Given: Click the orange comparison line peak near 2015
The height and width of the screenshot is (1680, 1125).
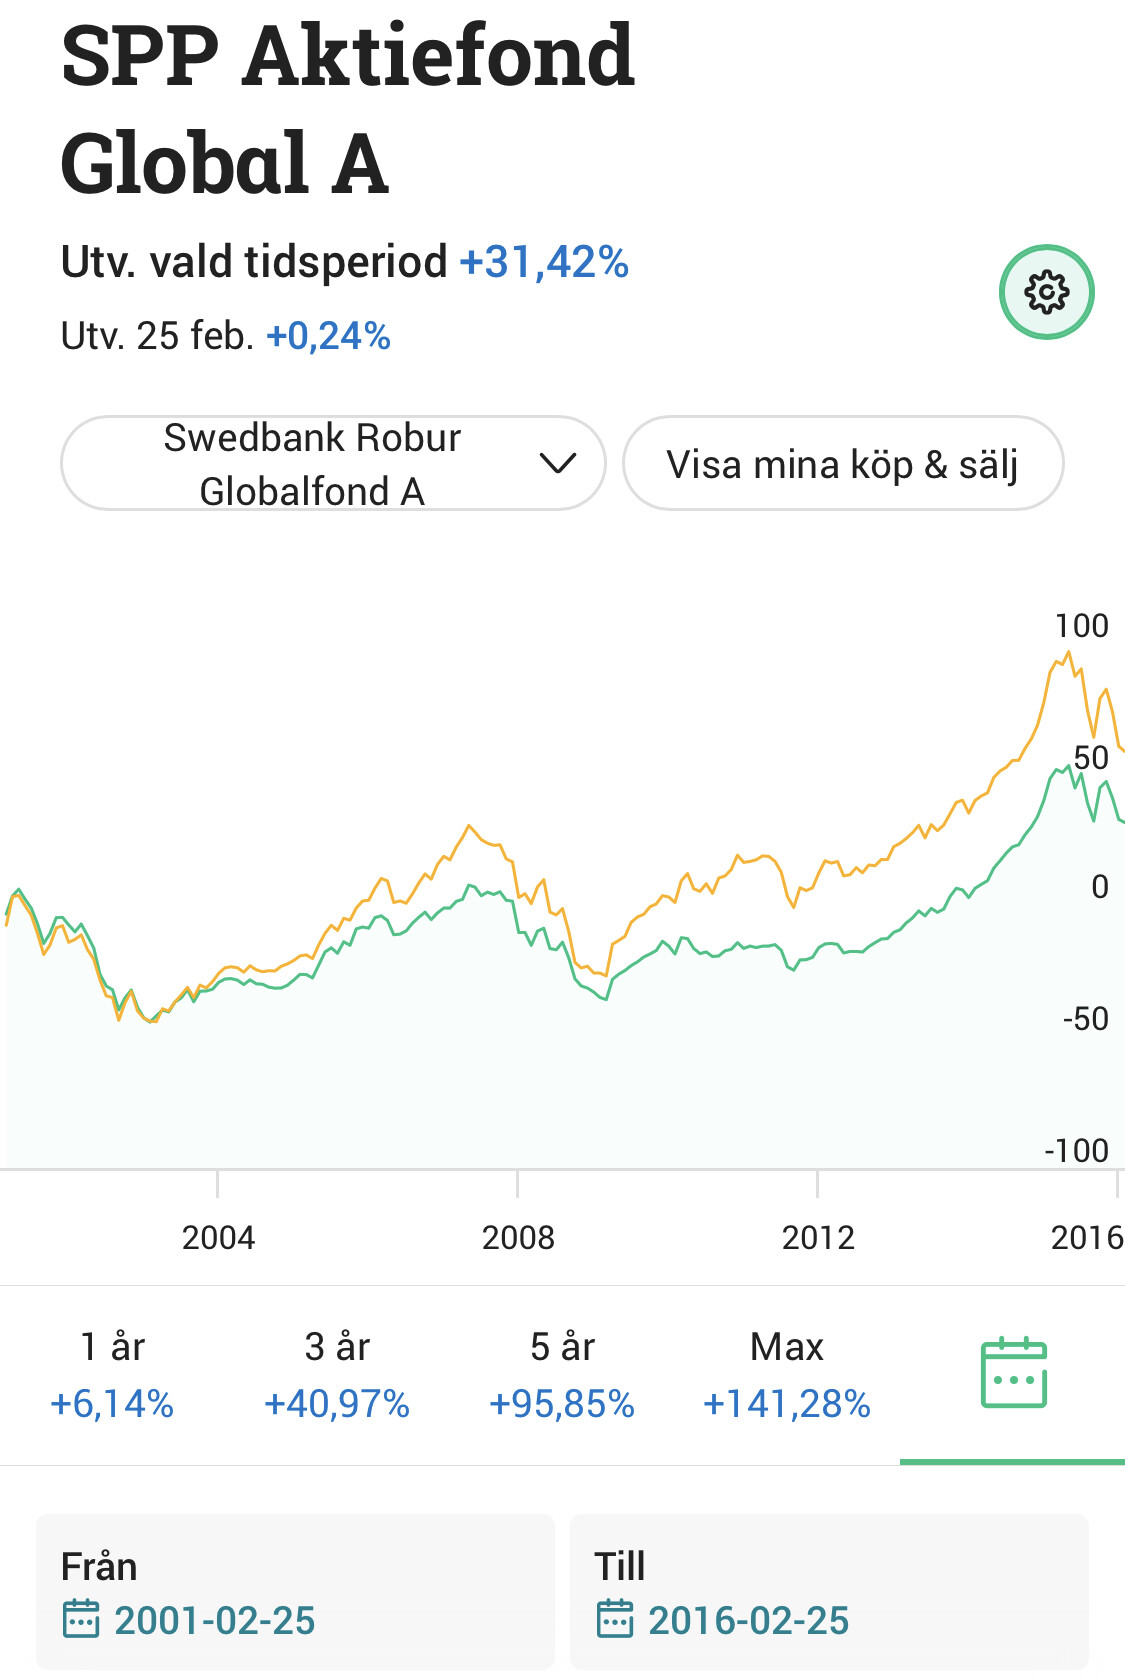Looking at the screenshot, I should tap(1068, 654).
